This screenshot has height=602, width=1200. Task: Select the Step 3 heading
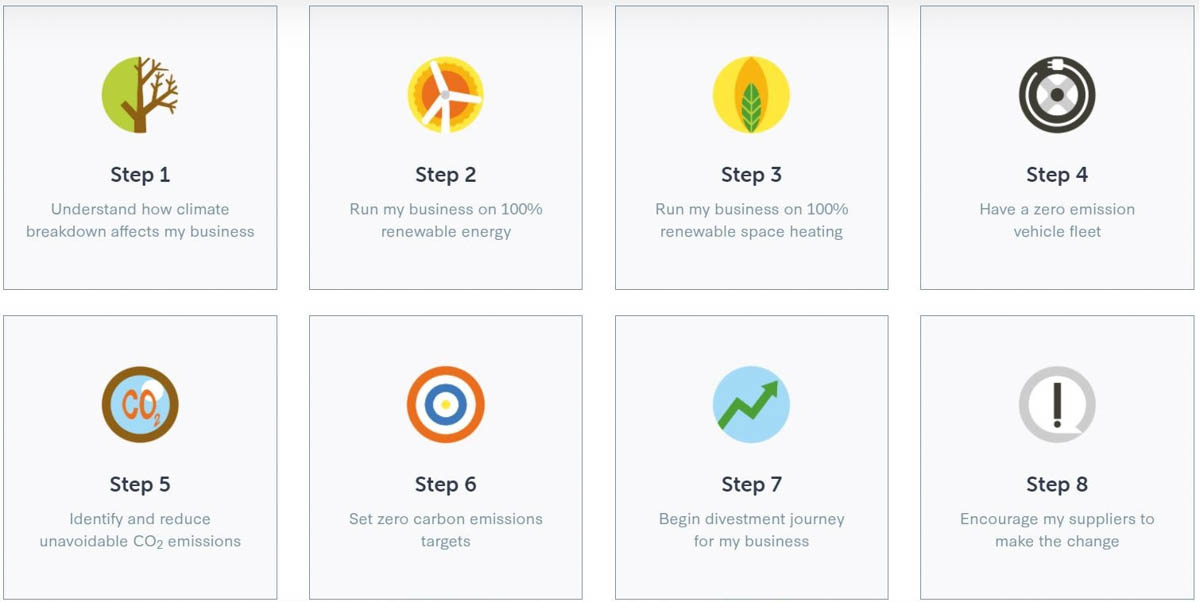point(751,175)
